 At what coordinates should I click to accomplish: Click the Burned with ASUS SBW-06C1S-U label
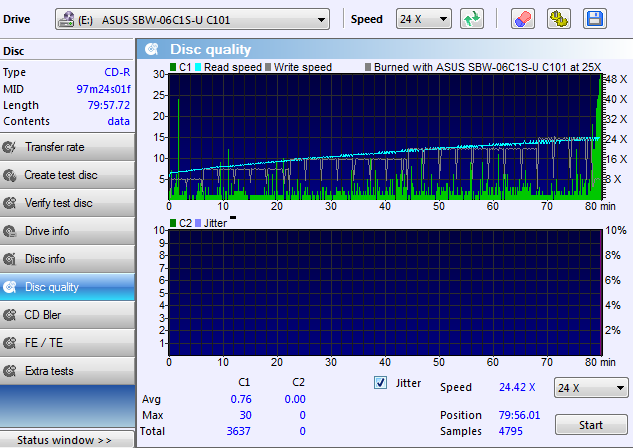coord(487,67)
